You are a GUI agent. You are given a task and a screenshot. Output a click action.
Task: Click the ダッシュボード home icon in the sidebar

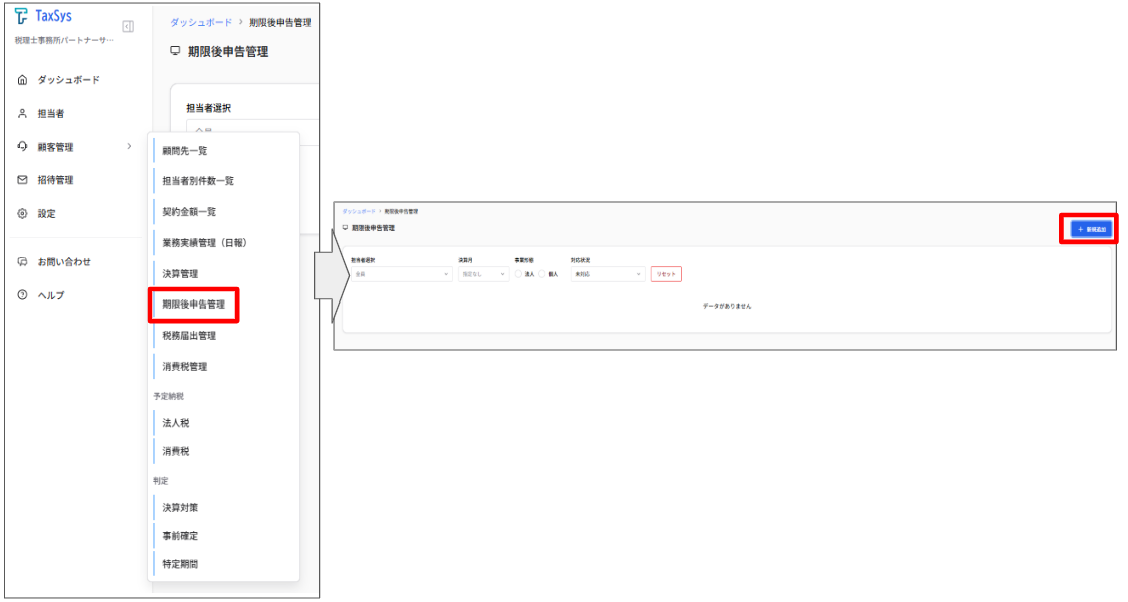point(22,80)
